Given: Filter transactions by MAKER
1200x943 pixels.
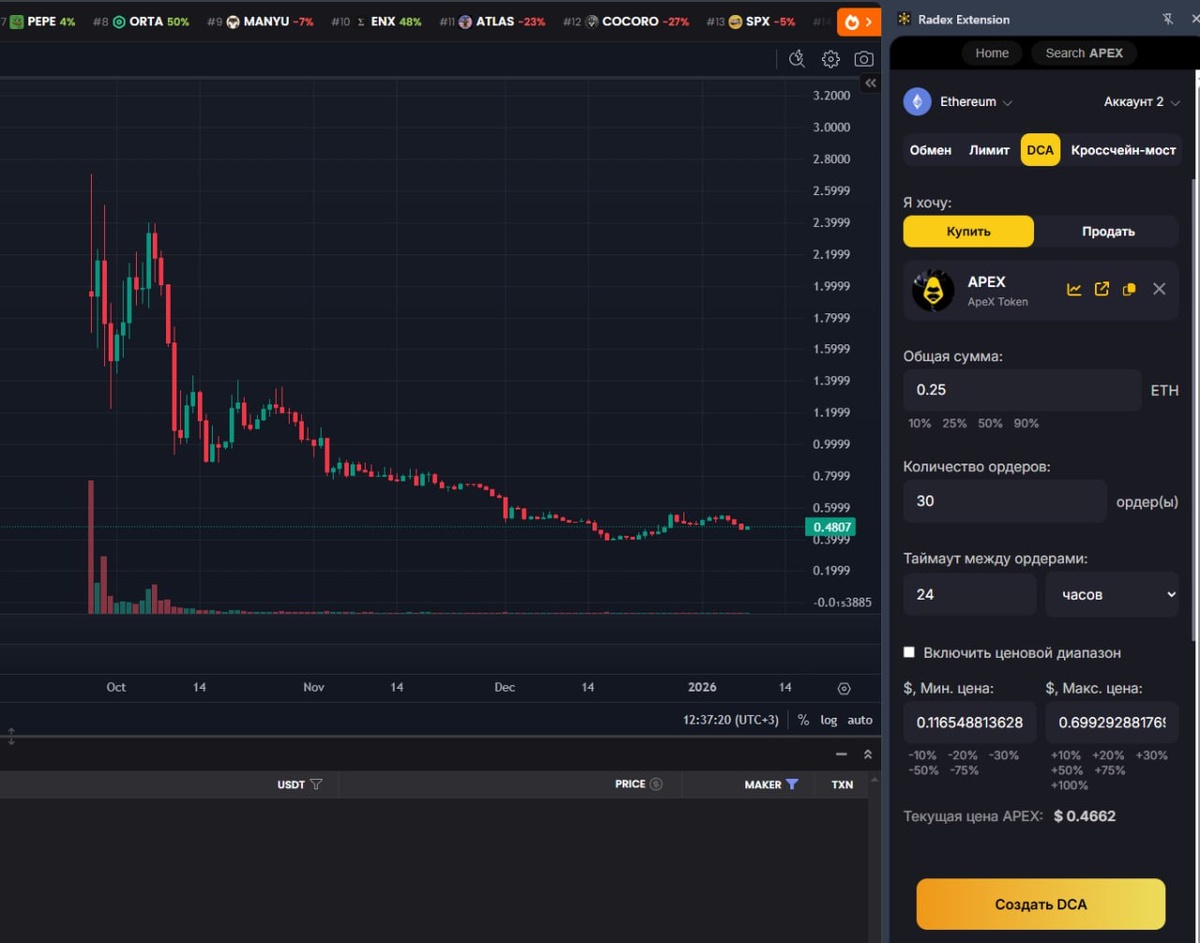Looking at the screenshot, I should pos(792,785).
